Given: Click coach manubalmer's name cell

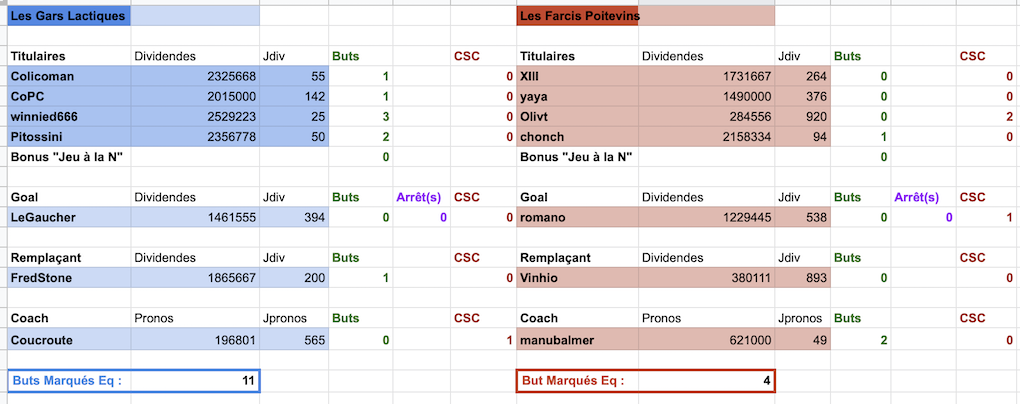Looking at the screenshot, I should pos(577,340).
